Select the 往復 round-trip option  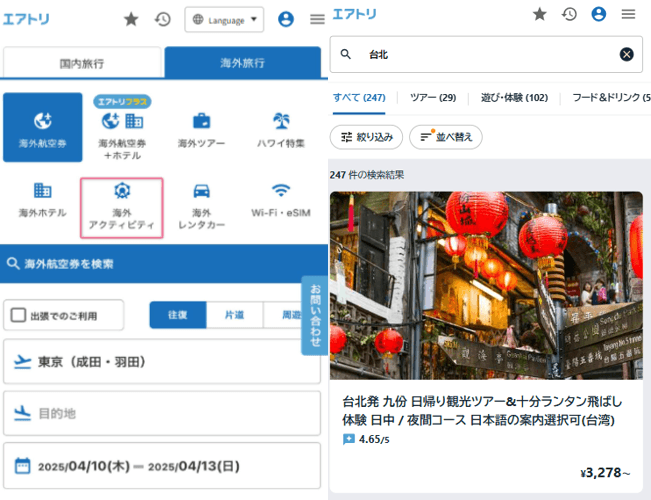point(178,315)
